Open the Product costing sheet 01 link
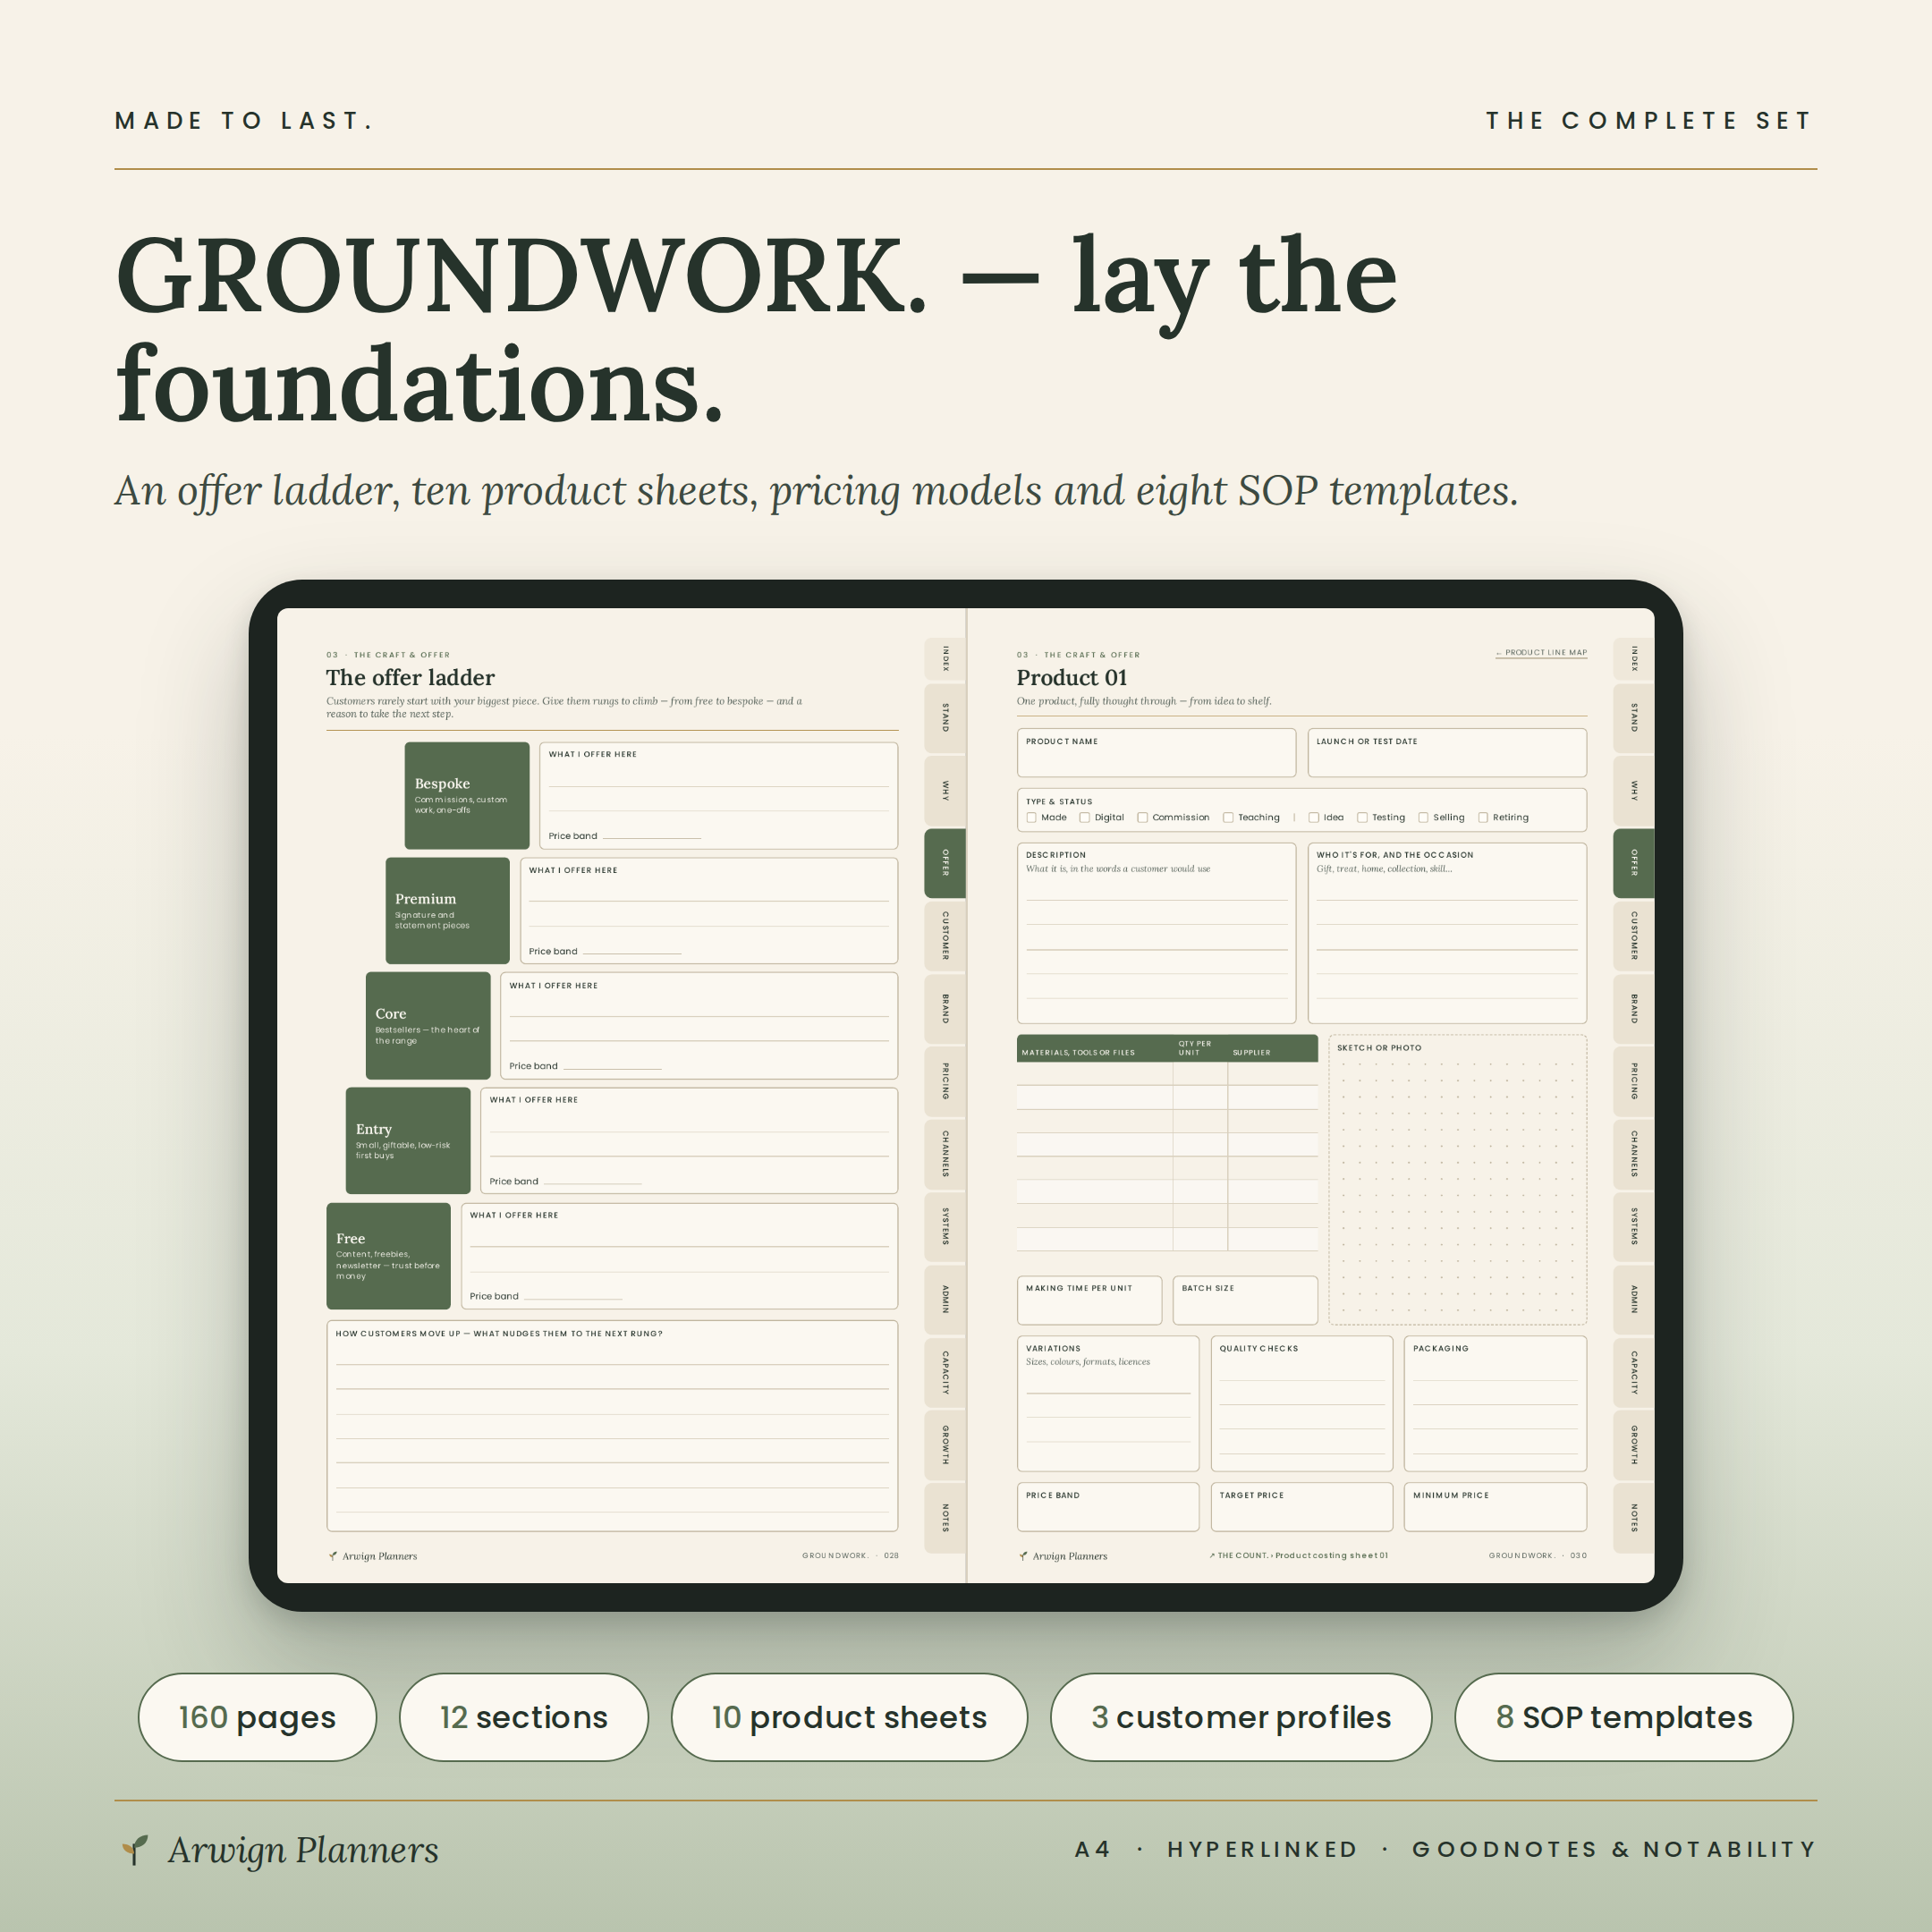 click(x=1298, y=1556)
